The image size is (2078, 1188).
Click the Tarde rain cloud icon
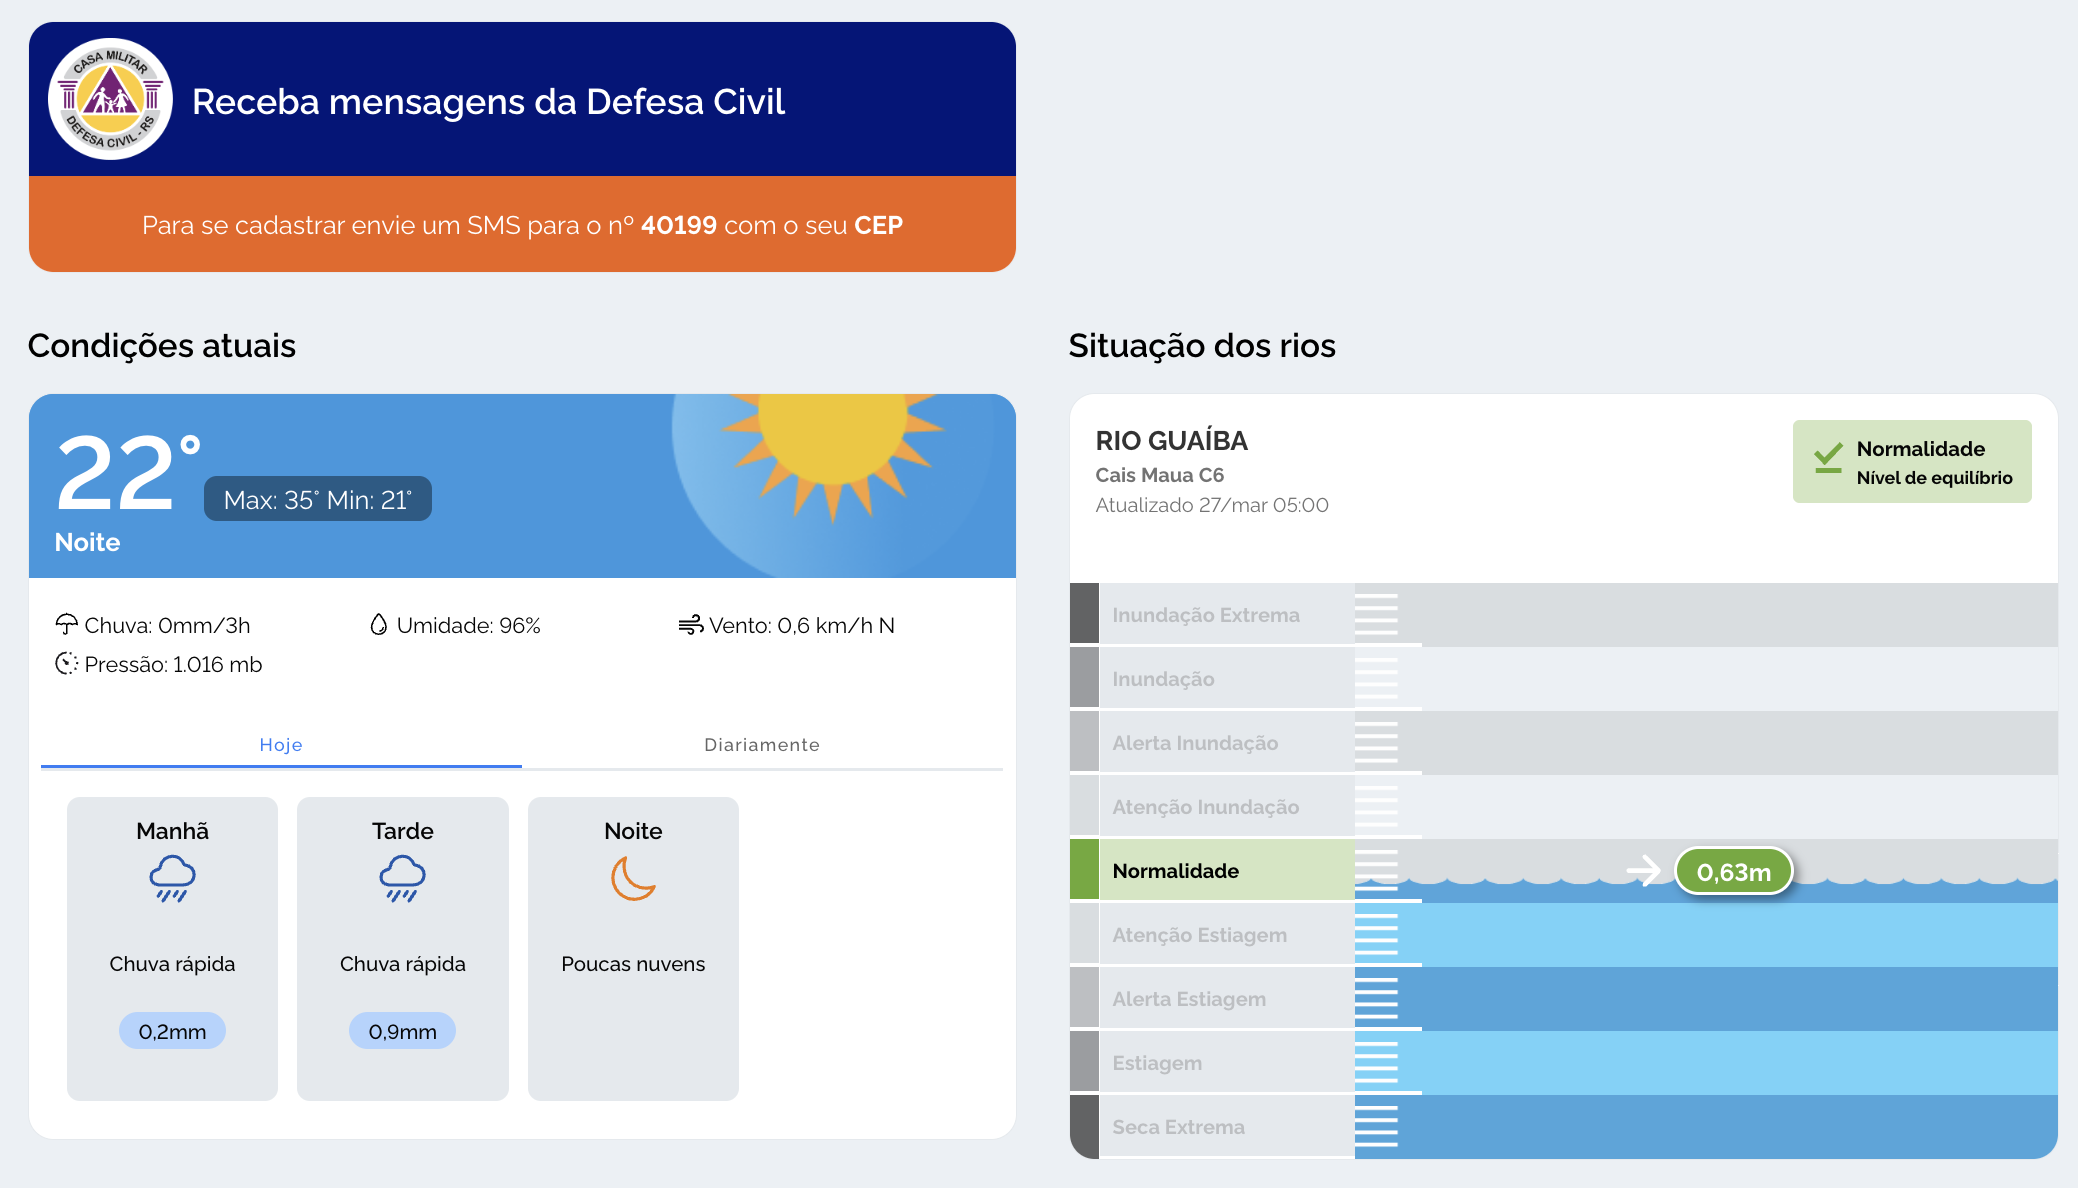pyautogui.click(x=402, y=879)
